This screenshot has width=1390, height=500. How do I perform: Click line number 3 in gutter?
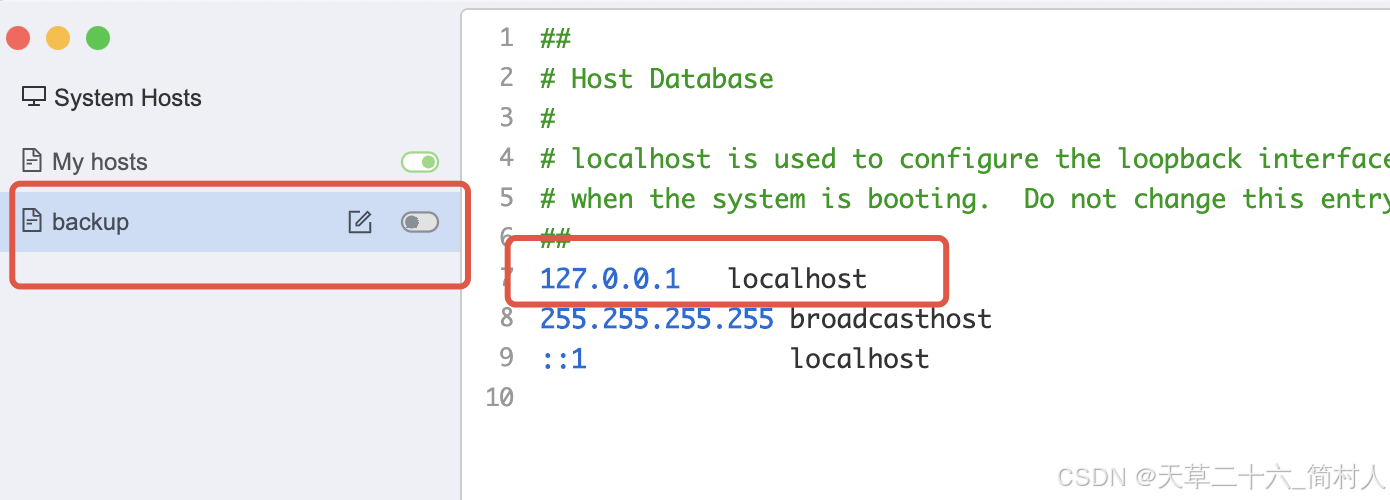coord(505,118)
